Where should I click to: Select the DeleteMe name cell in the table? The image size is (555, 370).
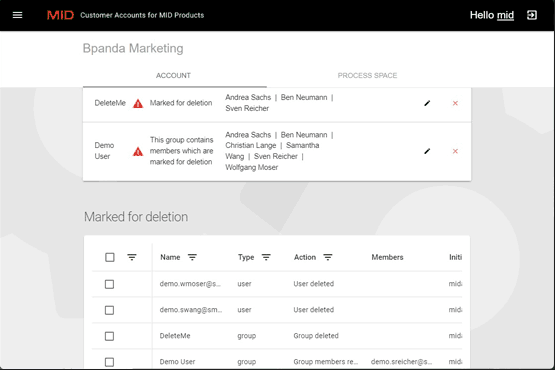175,336
